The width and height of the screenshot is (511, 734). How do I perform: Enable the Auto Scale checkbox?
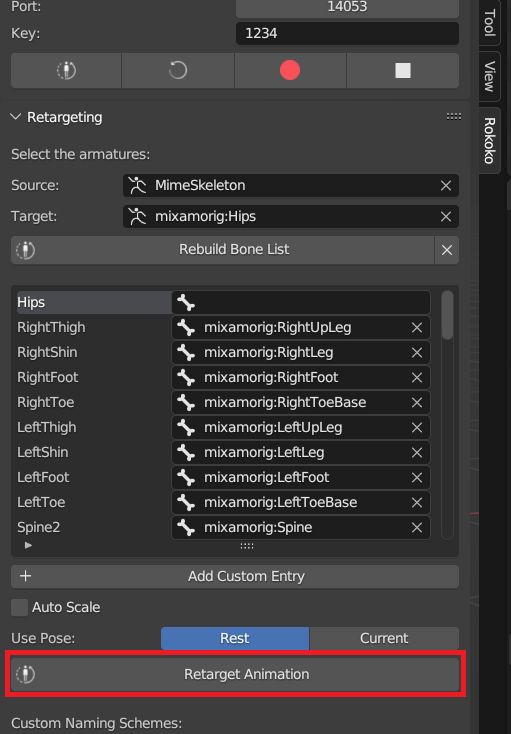(x=20, y=608)
